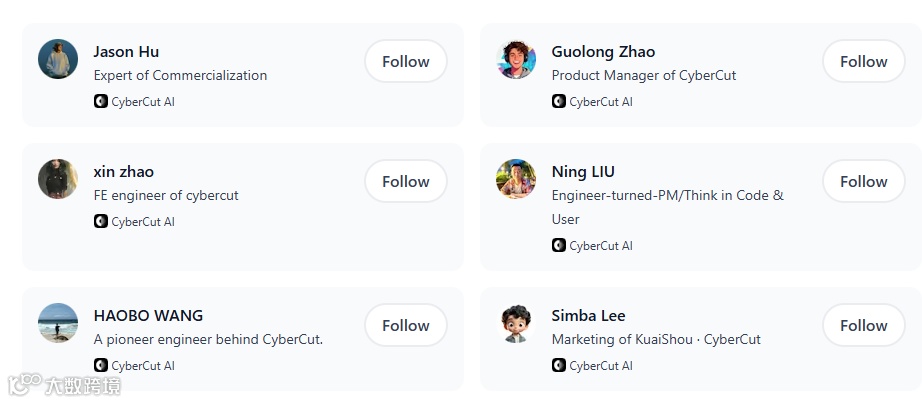Open Guolong Zhao's profile avatar
922x403 pixels.
pyautogui.click(x=516, y=59)
